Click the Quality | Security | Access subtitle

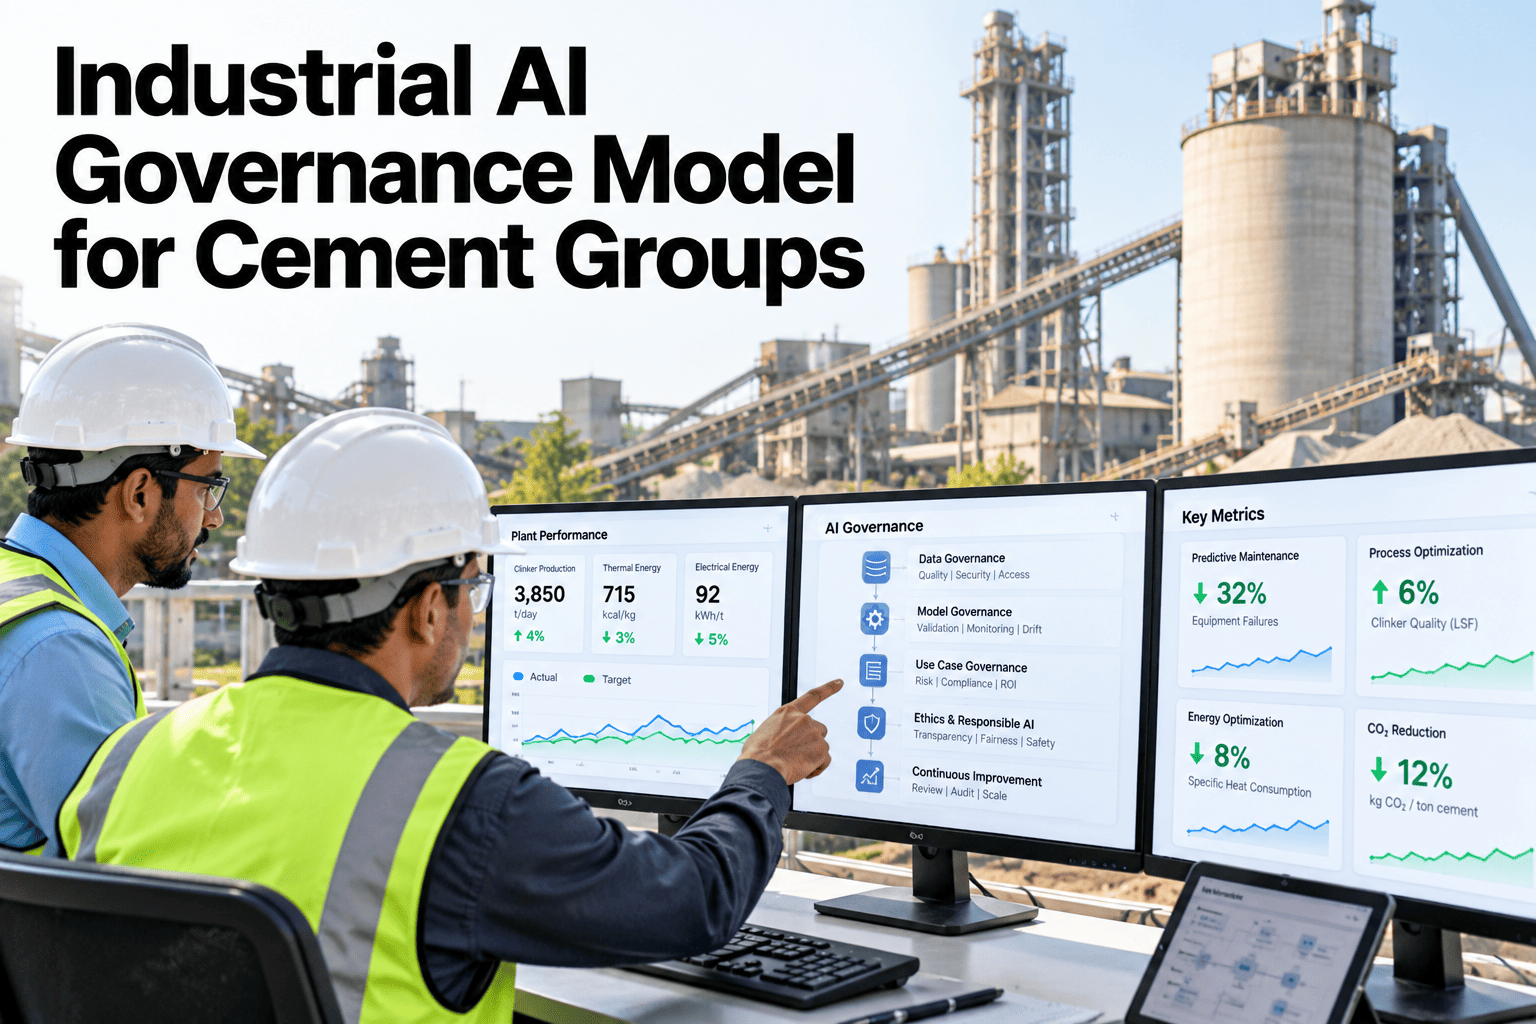[974, 575]
